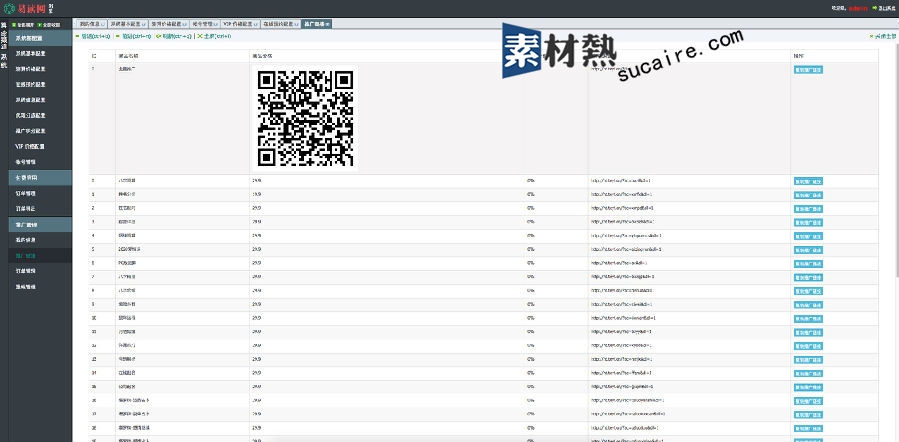Collapse the sidebar group header above 订单管理
This screenshot has width=899, height=442.
[x=40, y=178]
